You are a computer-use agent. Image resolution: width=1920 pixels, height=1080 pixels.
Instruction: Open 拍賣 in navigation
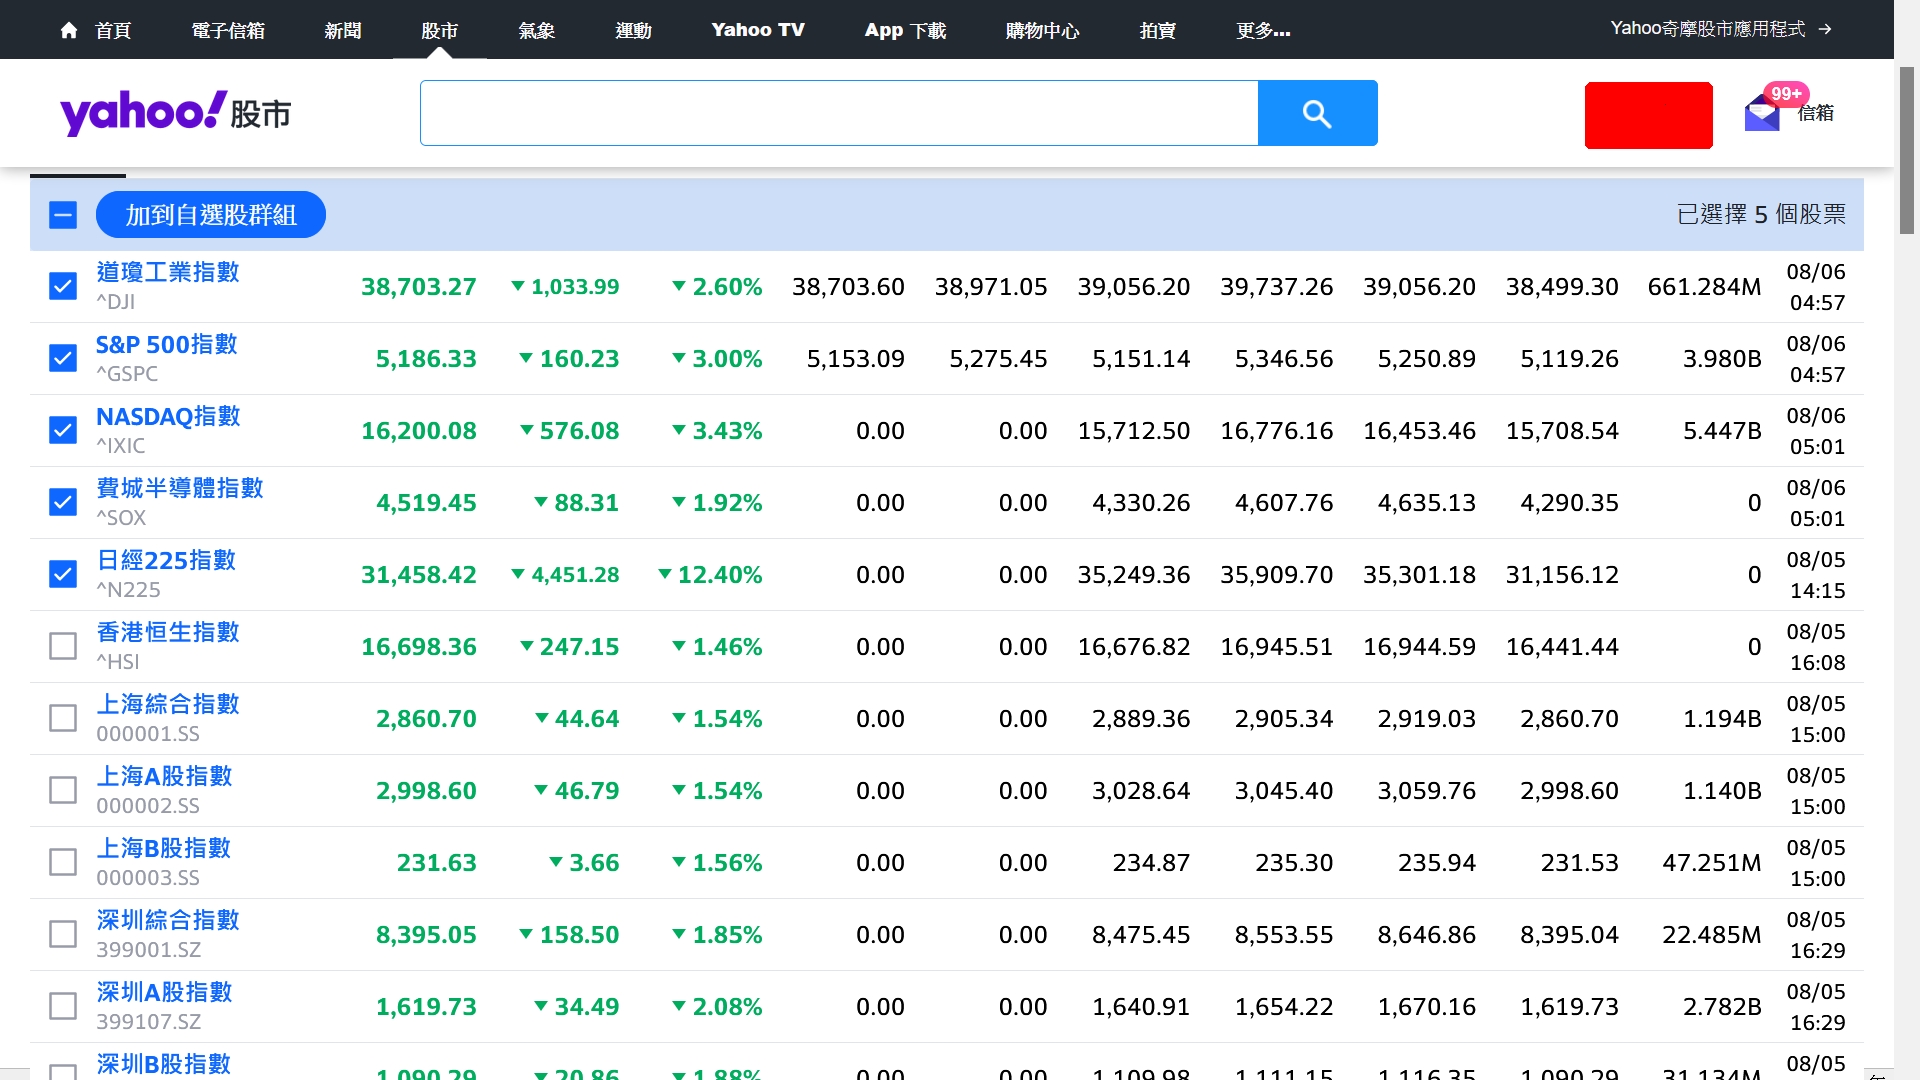pos(1158,30)
